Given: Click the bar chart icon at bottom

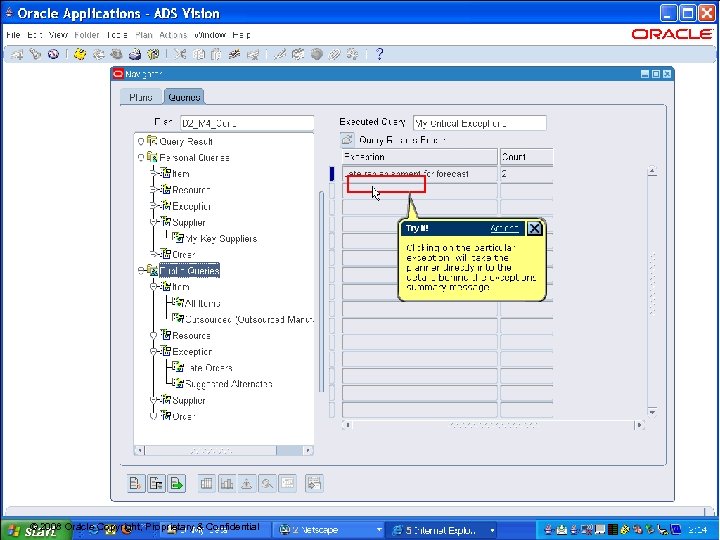Looking at the screenshot, I should click(x=227, y=483).
